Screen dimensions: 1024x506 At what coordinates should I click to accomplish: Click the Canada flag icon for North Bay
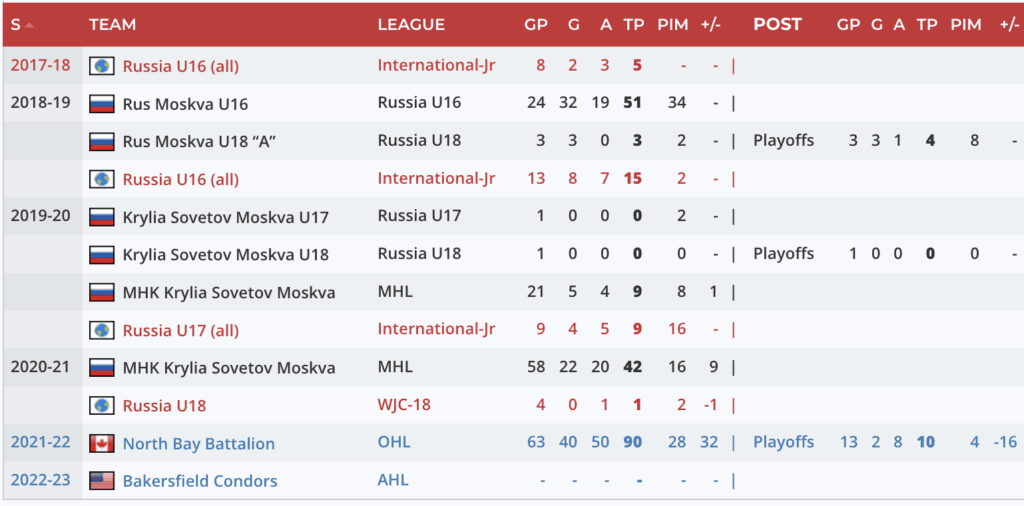[102, 443]
